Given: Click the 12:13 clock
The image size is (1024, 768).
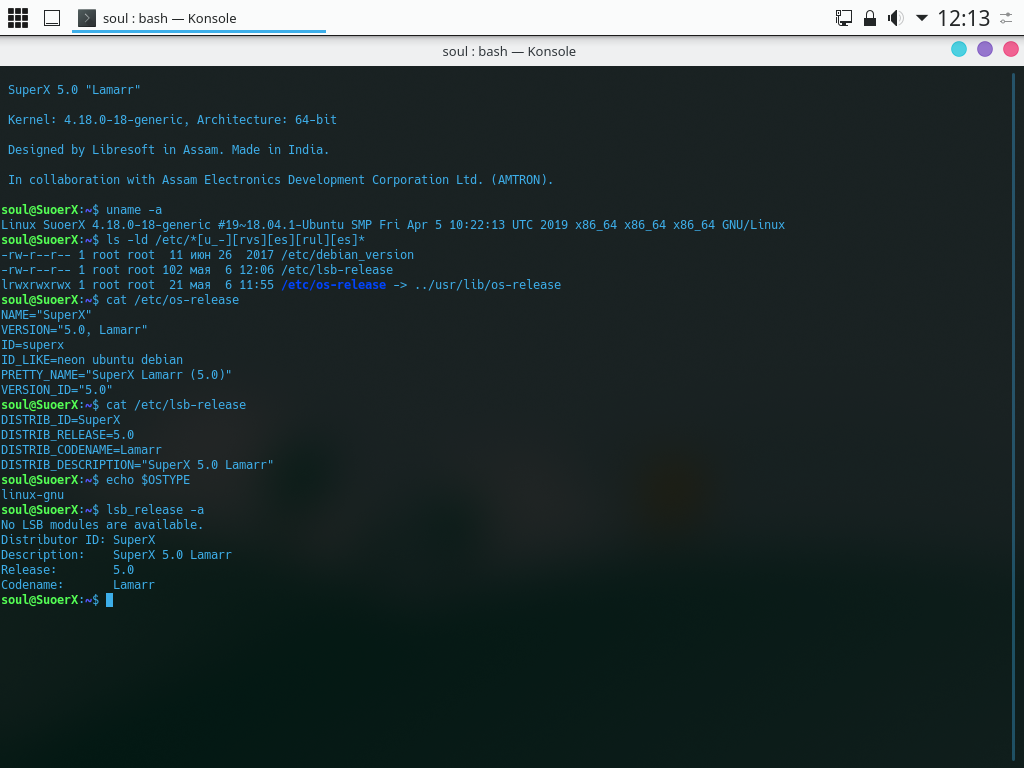Looking at the screenshot, I should pyautogui.click(x=964, y=18).
